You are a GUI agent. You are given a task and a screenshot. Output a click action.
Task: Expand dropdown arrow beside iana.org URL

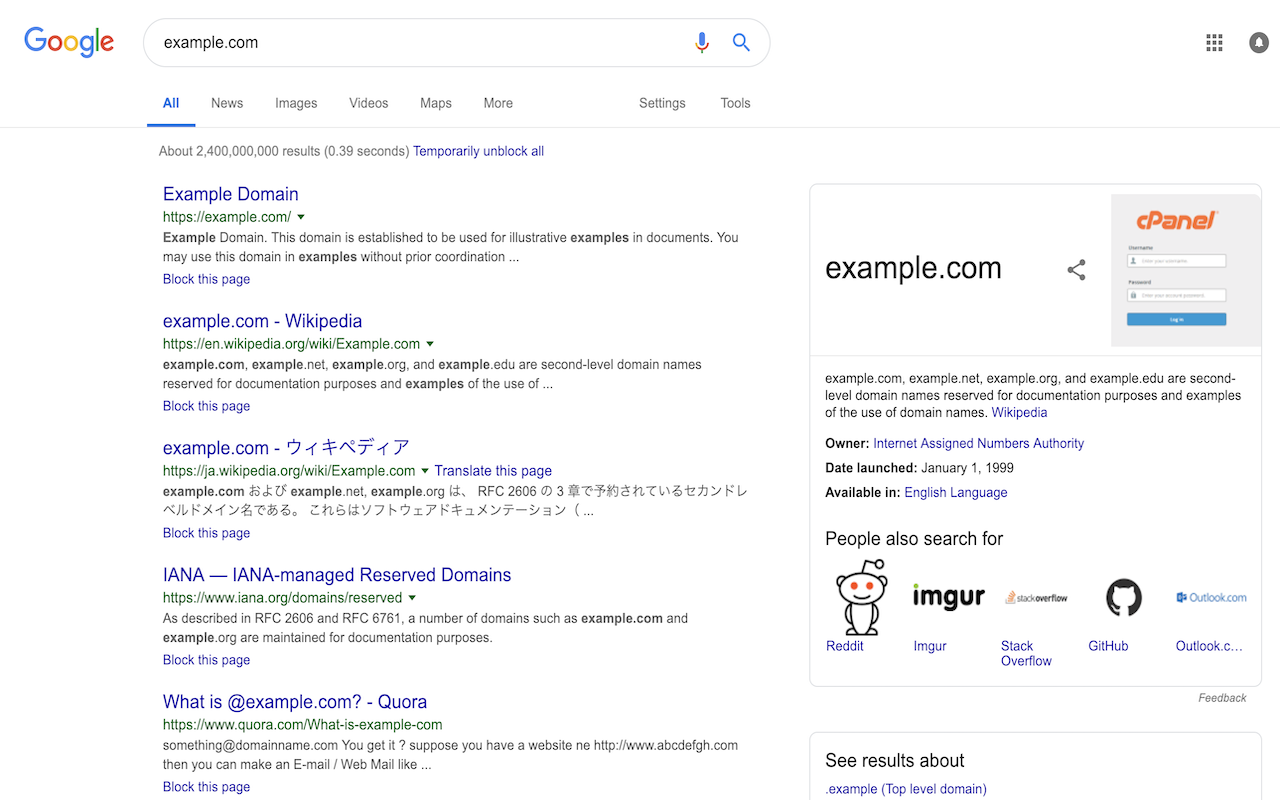pyautogui.click(x=412, y=598)
